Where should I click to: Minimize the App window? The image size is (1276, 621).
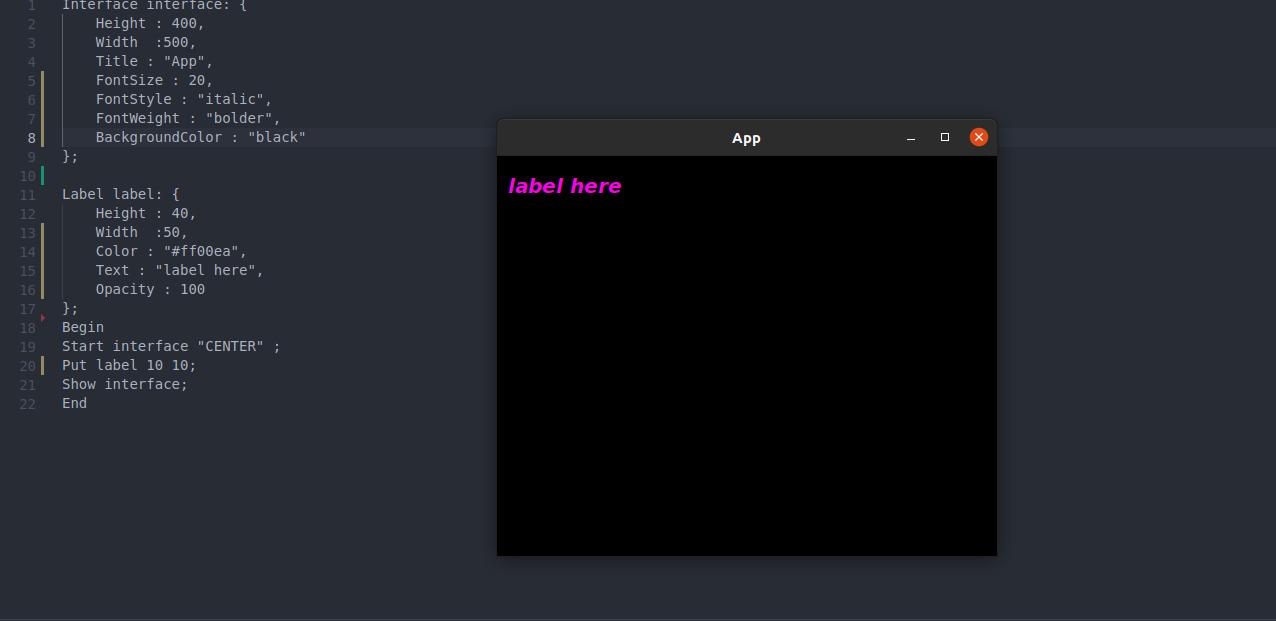(911, 138)
